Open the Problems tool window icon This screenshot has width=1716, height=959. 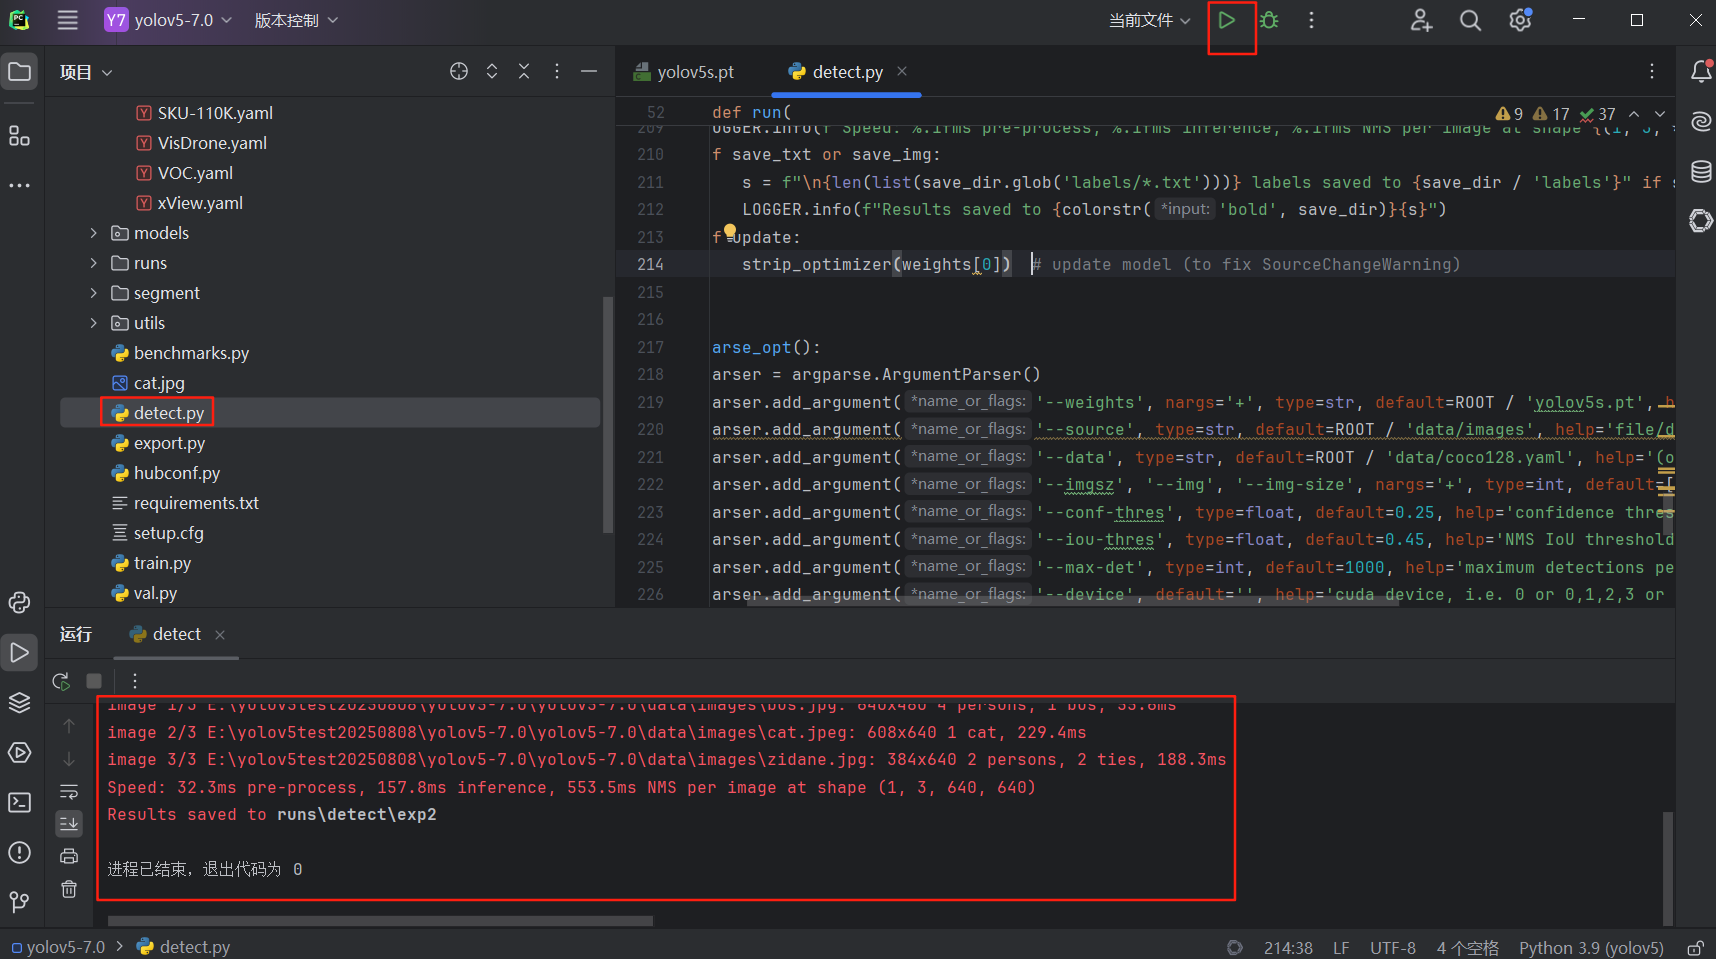[x=19, y=853]
